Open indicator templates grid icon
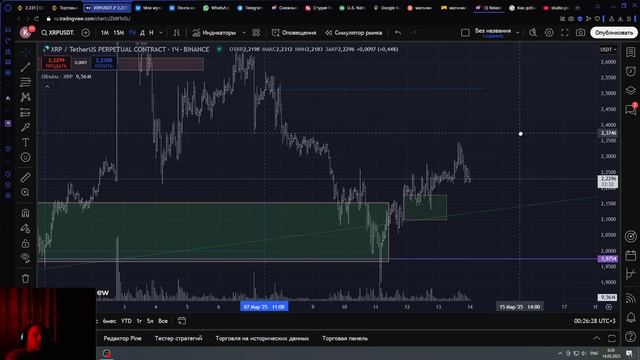 click(256, 33)
